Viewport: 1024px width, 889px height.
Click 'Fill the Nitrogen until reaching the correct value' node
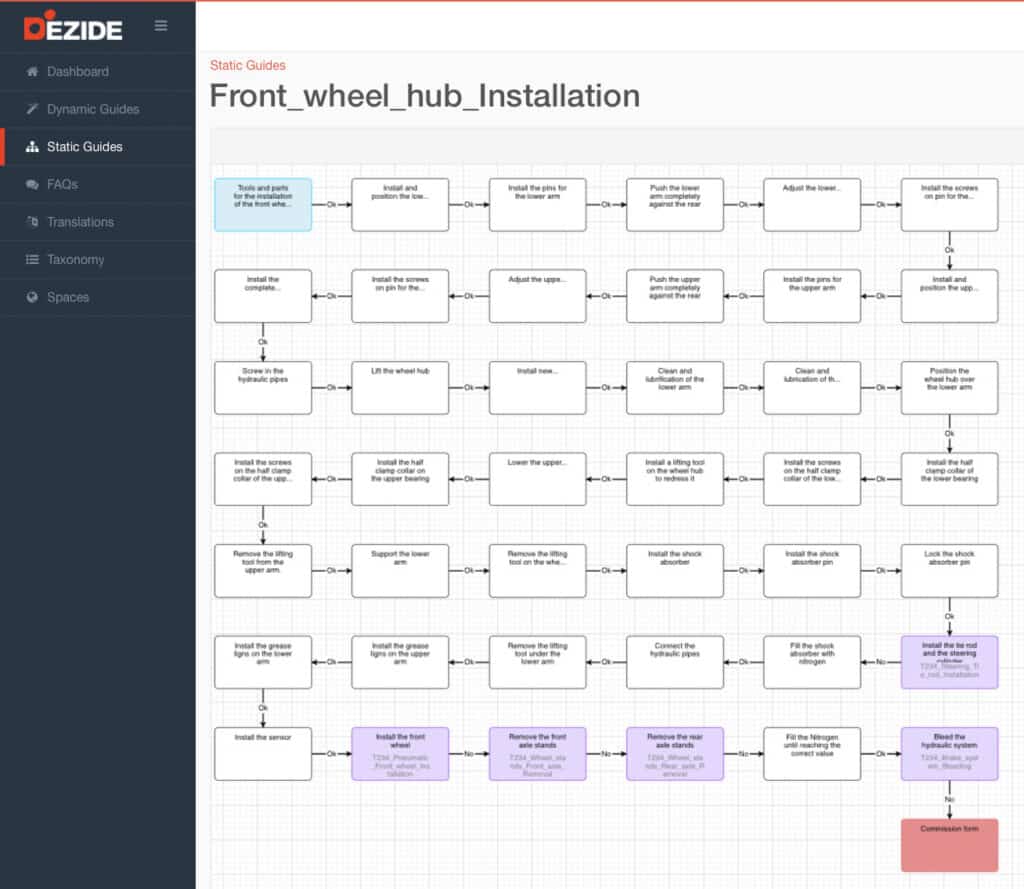(x=812, y=754)
